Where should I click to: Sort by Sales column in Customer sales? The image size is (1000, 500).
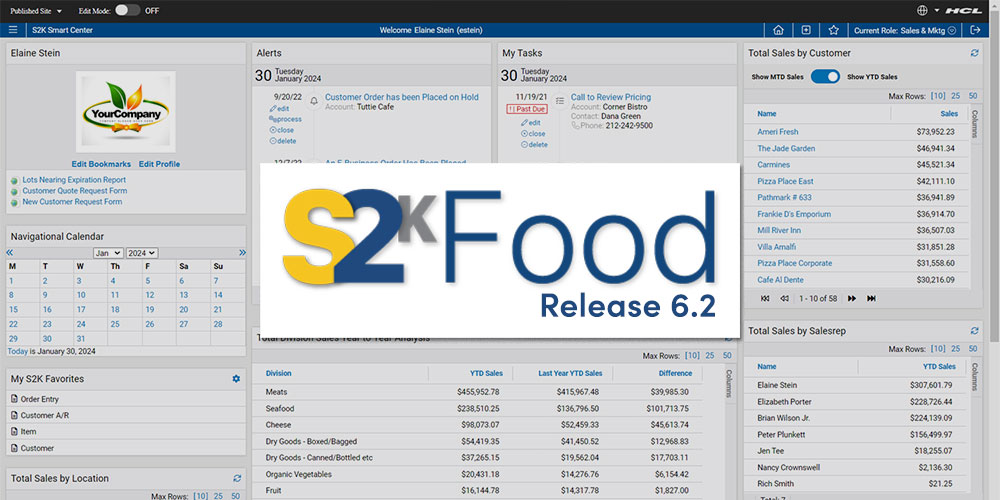point(949,114)
